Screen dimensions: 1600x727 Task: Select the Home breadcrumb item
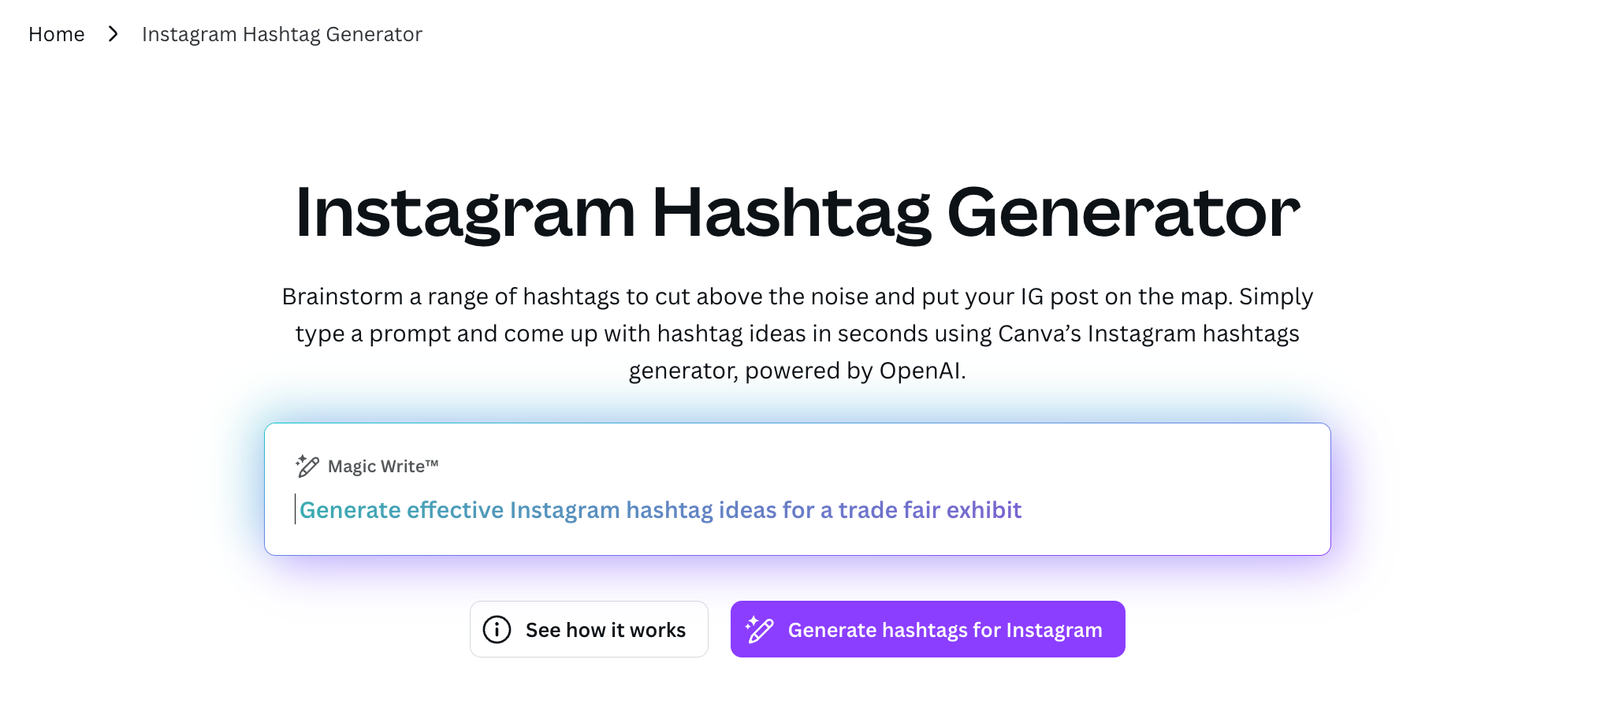click(56, 33)
